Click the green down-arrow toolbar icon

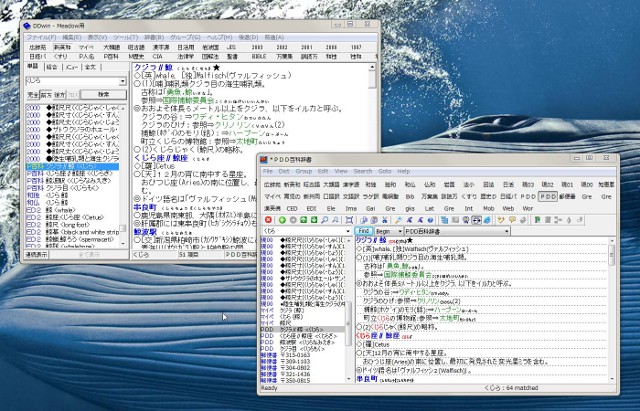pyautogui.click(x=313, y=220)
